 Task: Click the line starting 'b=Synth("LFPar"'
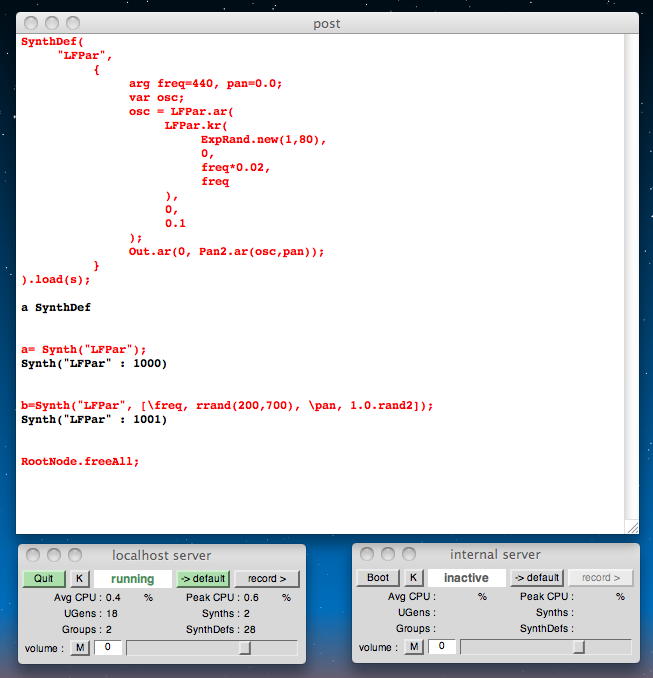coord(227,406)
